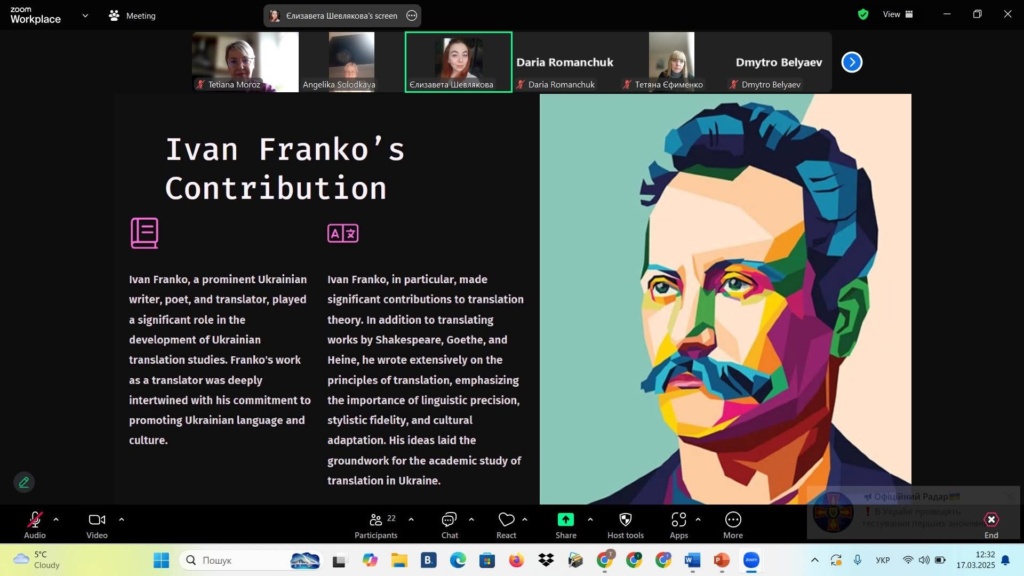Toggle the Video camera button

[97, 525]
